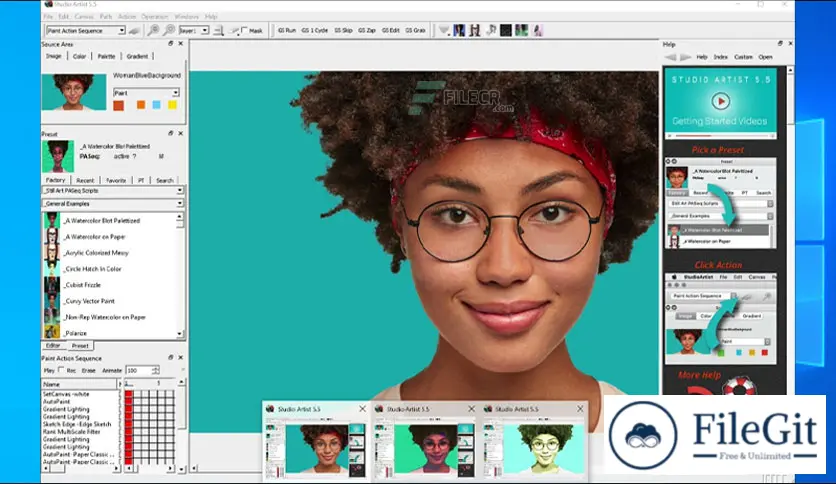This screenshot has height=484, width=836.
Task: Open the Still Art PASeq Scripts dropdown
Action: click(x=180, y=191)
